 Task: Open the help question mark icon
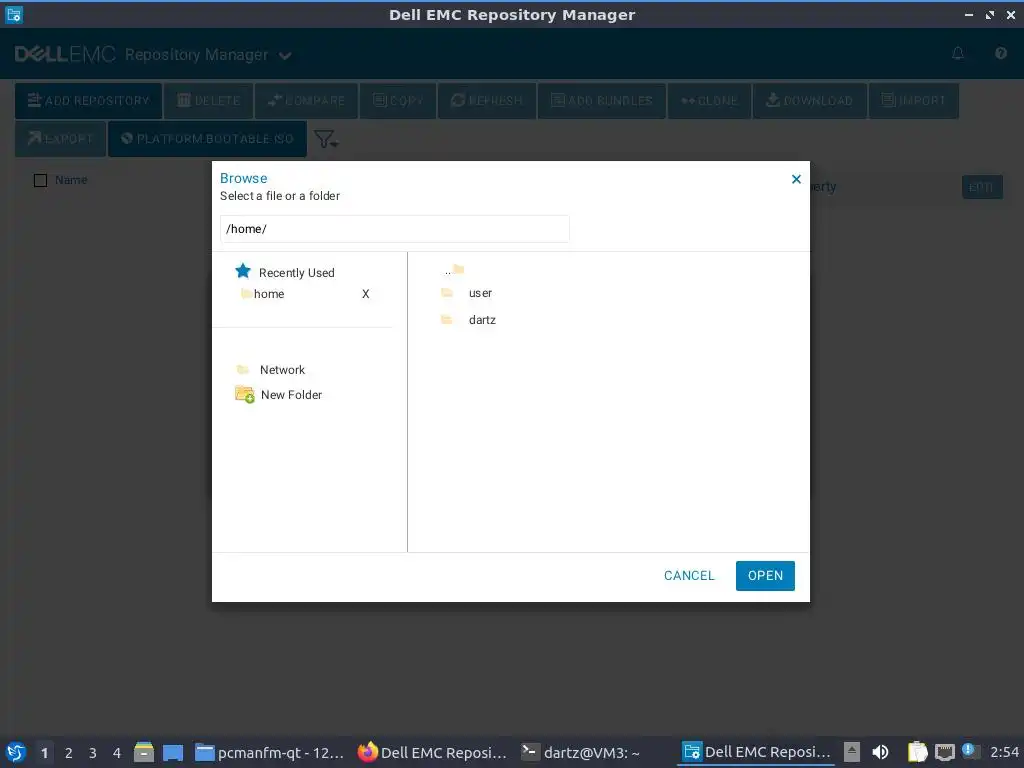pyautogui.click(x=1000, y=53)
